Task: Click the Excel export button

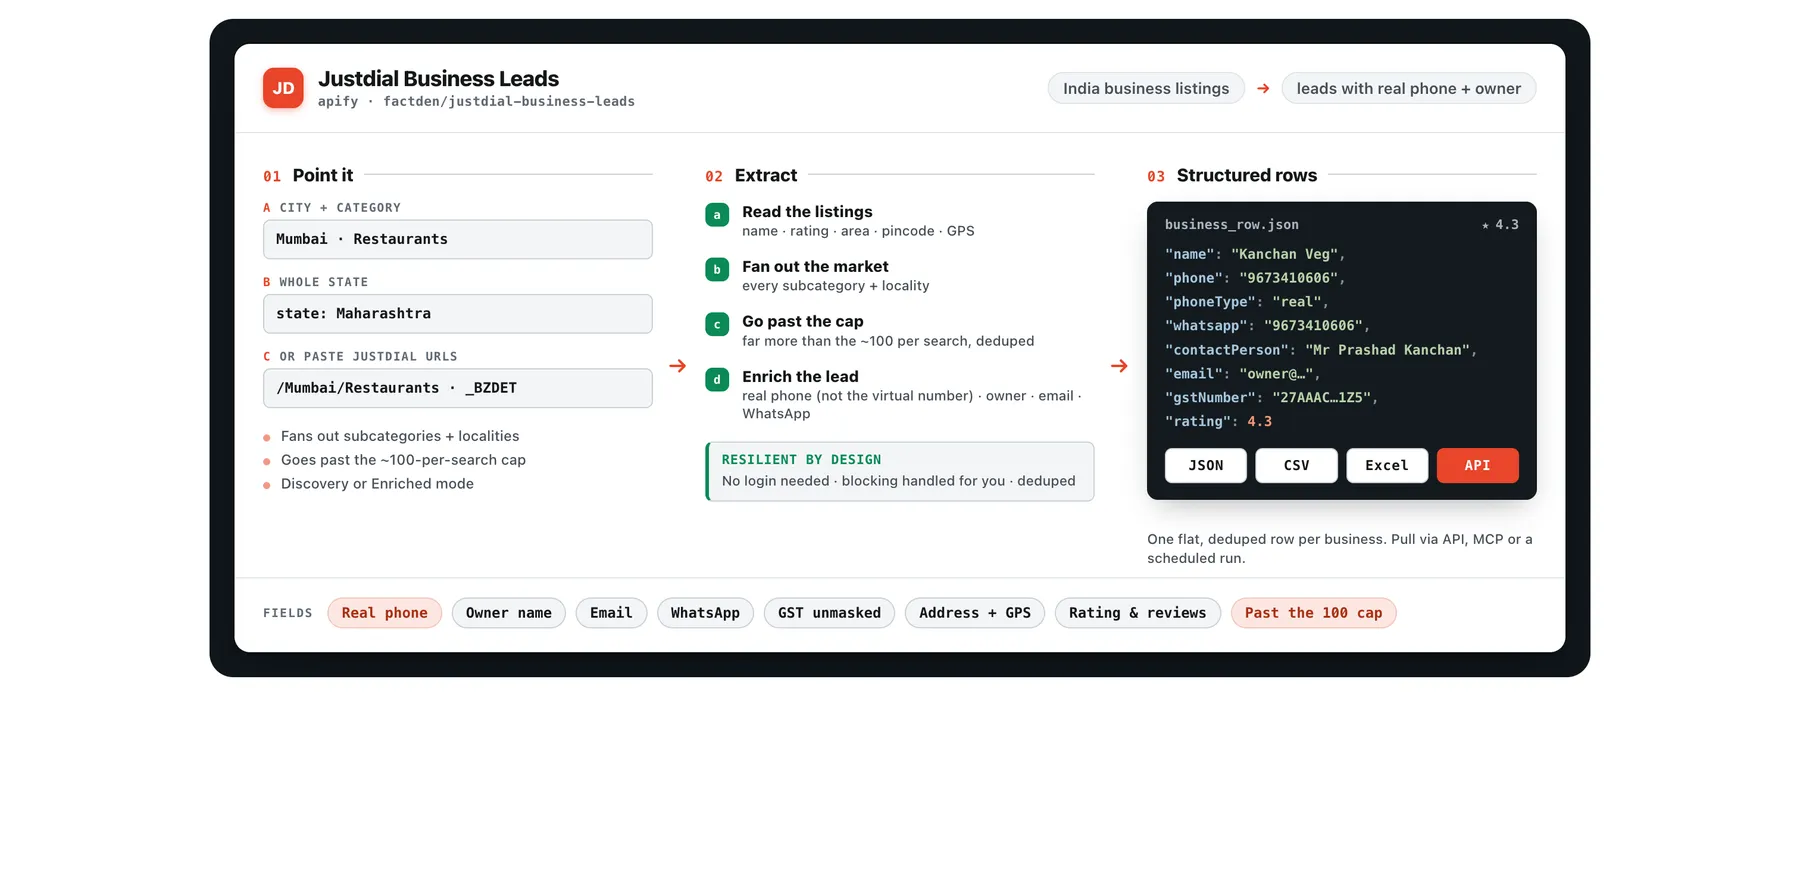Action: [1387, 466]
